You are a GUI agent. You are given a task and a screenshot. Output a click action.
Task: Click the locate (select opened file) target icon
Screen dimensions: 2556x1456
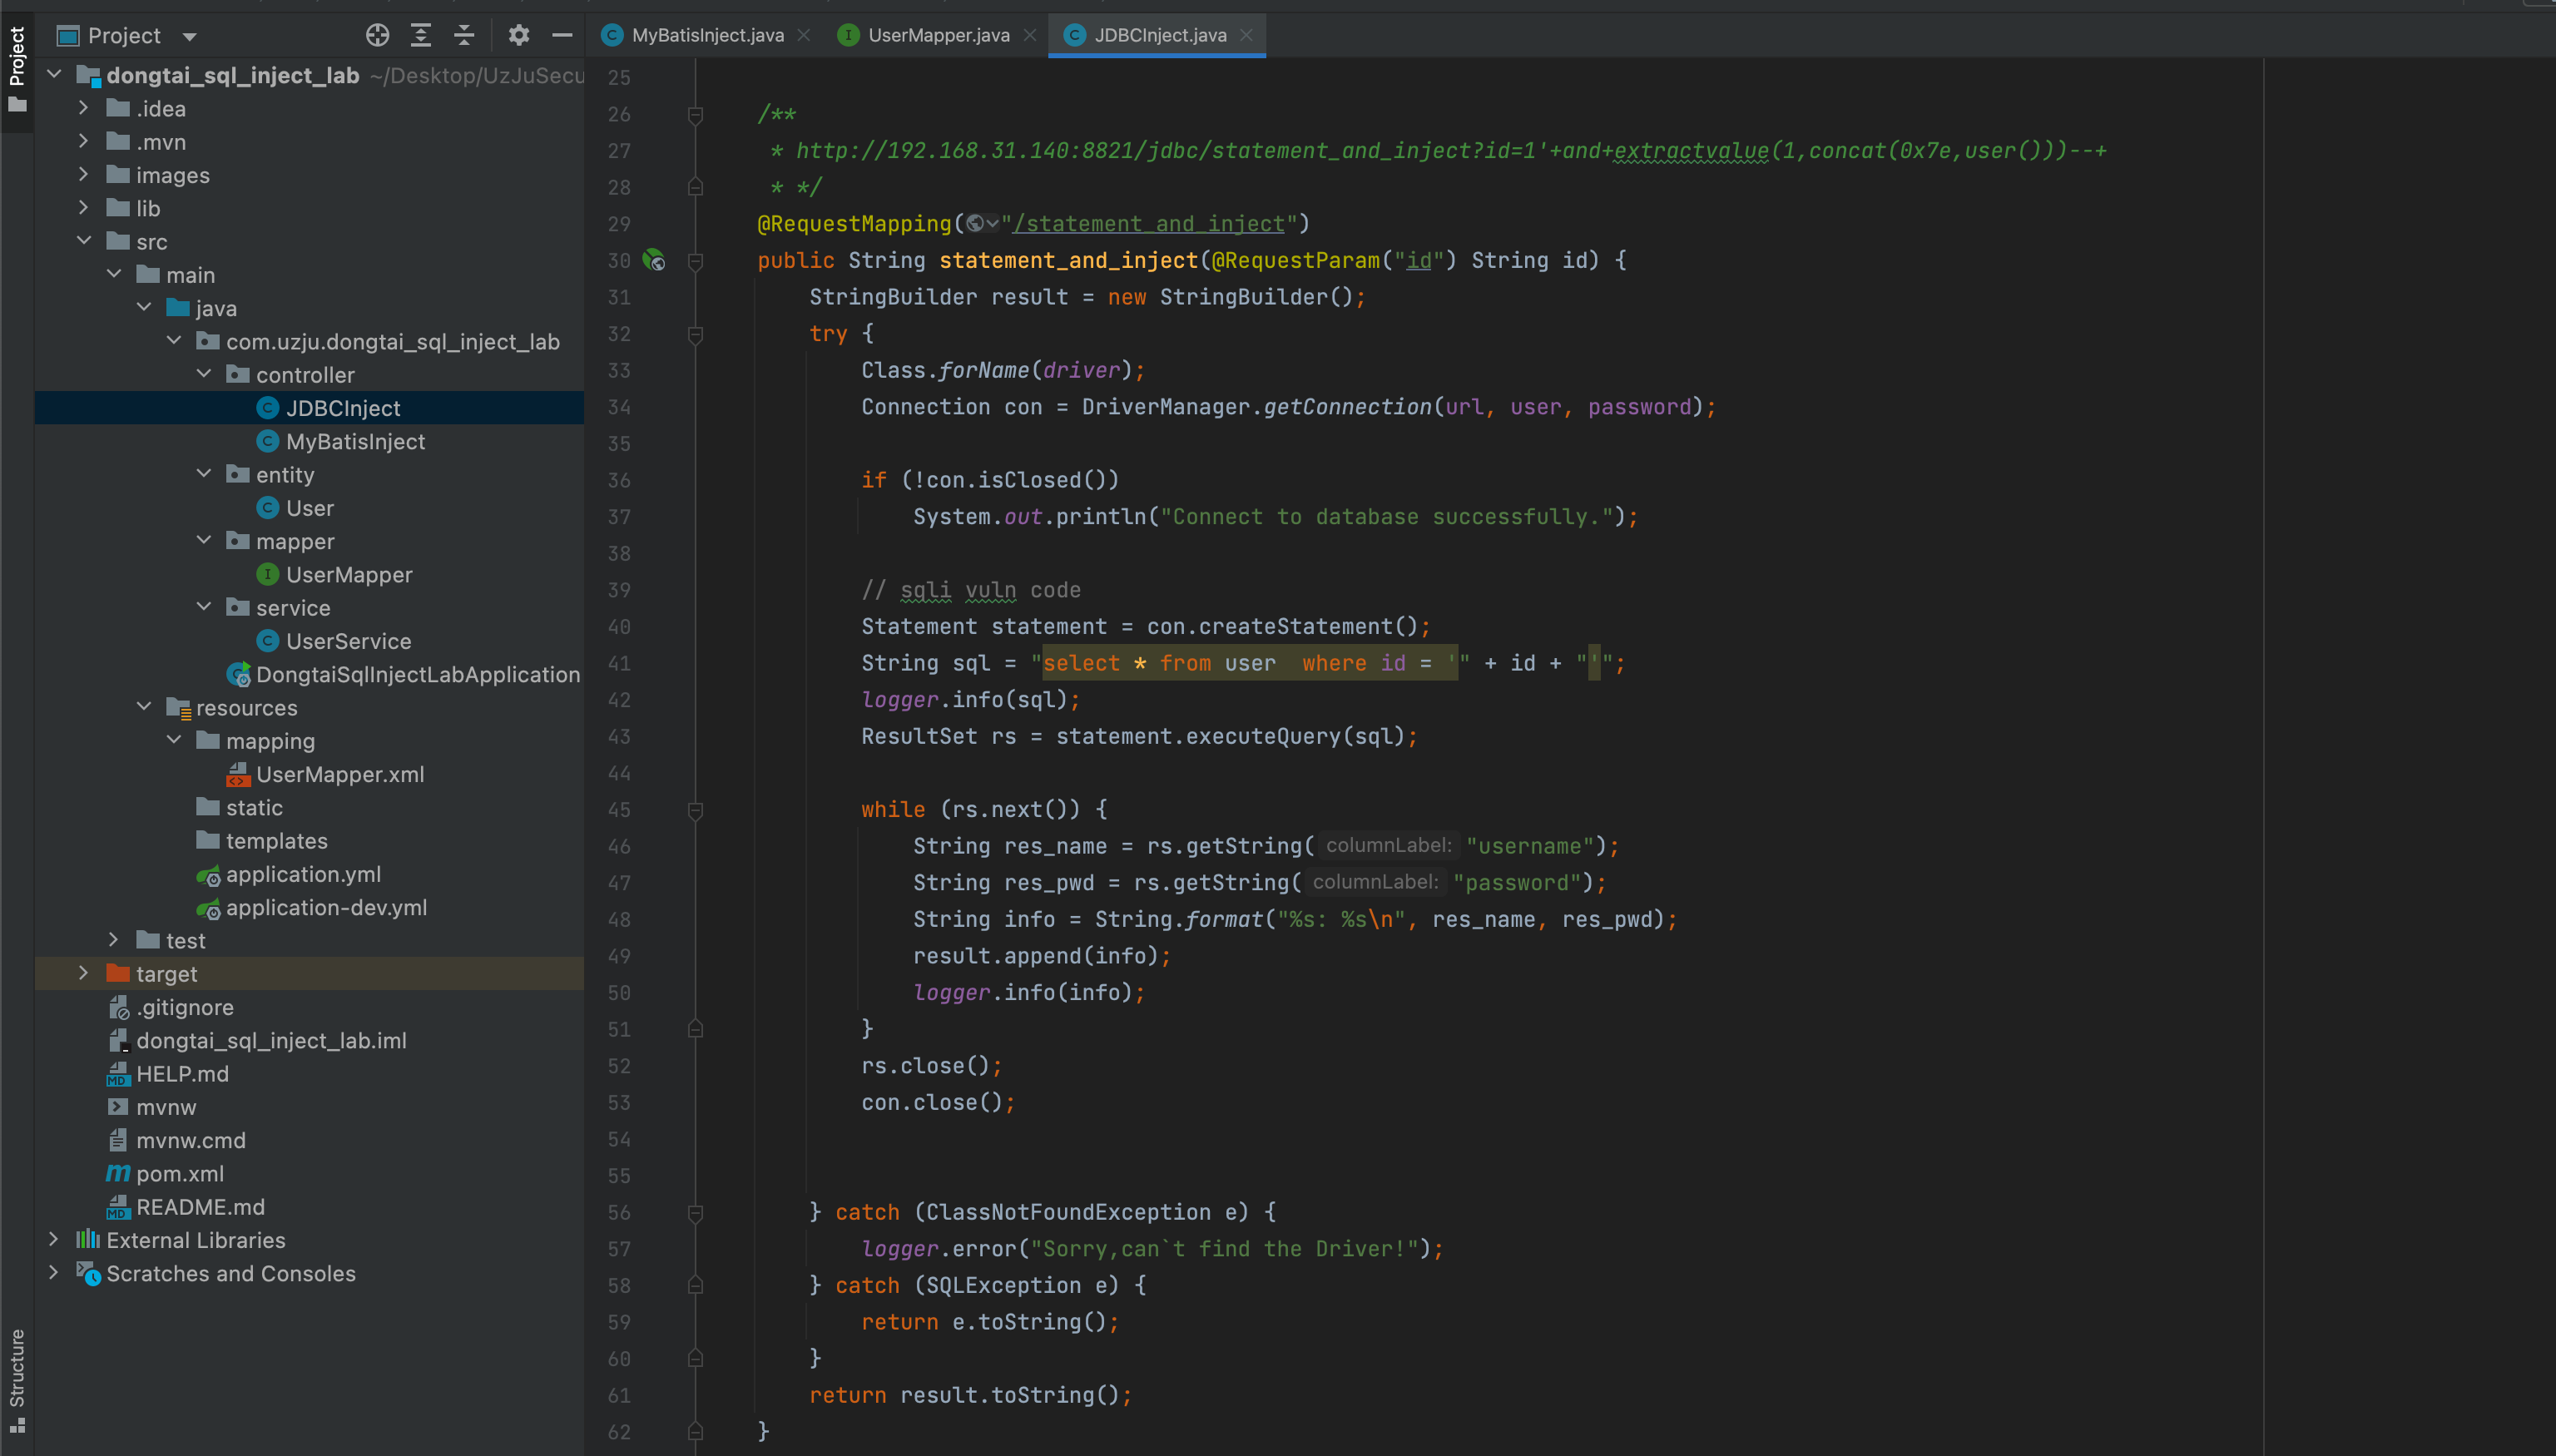click(377, 35)
